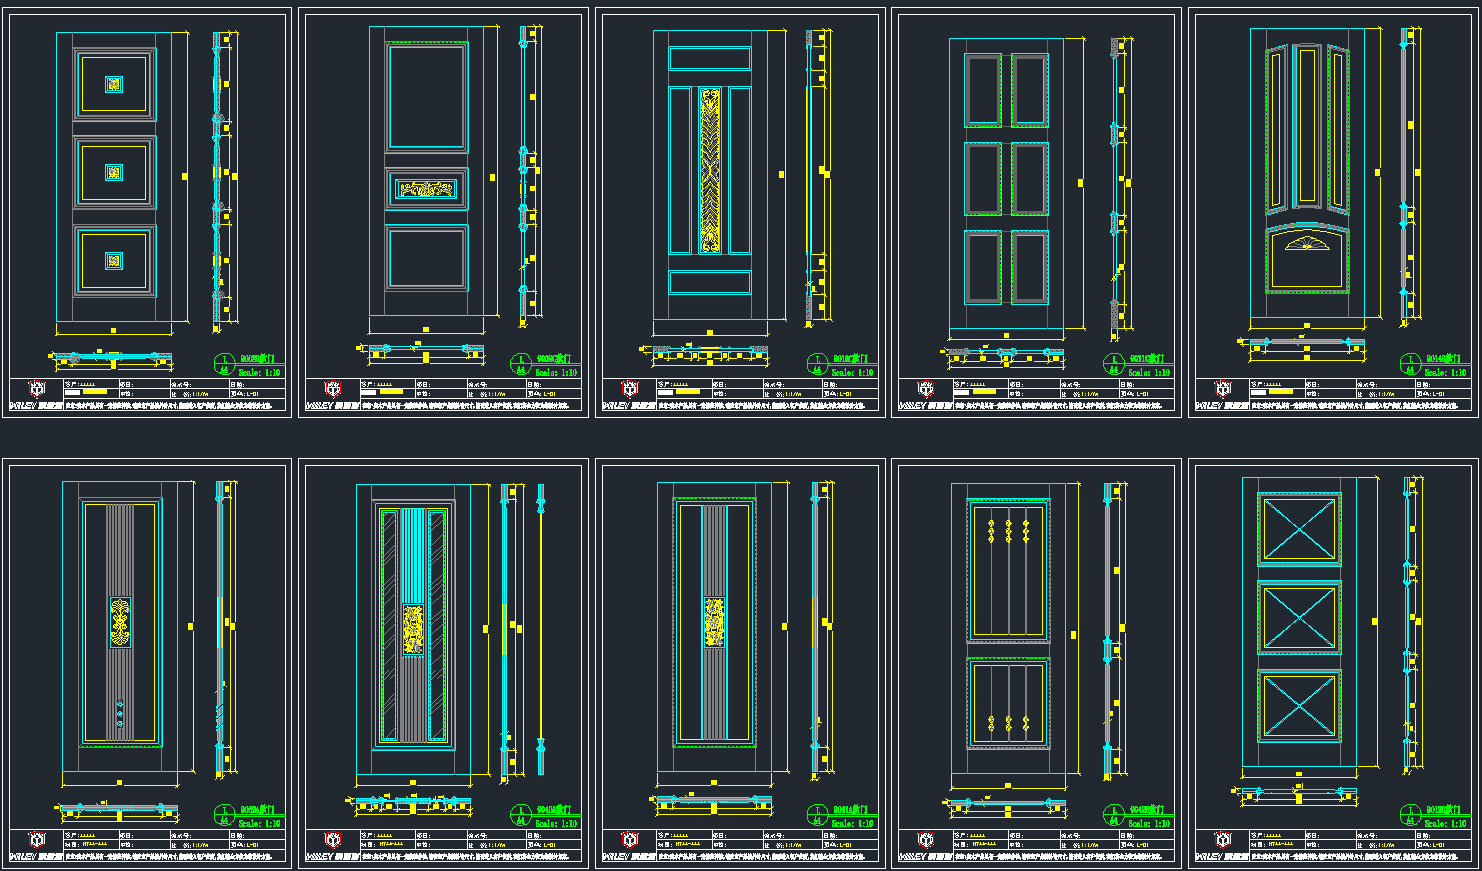Click the large upper panel of the two-panel carved door
This screenshot has width=1482, height=871.
pos(427,97)
